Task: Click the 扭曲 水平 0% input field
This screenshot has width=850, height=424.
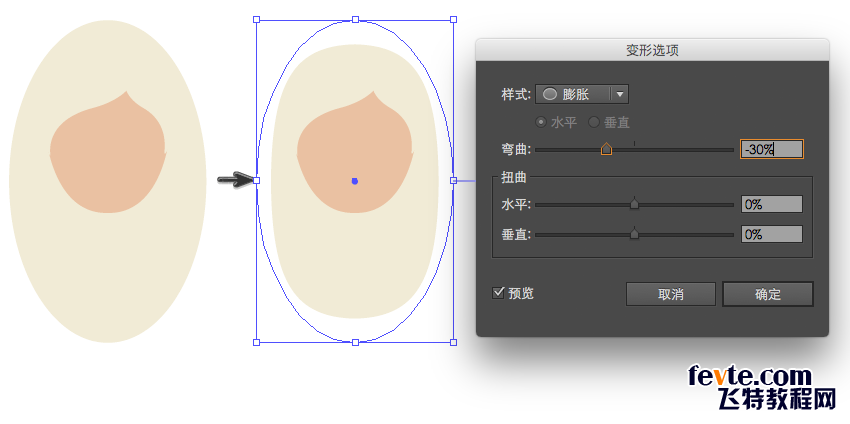Action: click(x=771, y=204)
